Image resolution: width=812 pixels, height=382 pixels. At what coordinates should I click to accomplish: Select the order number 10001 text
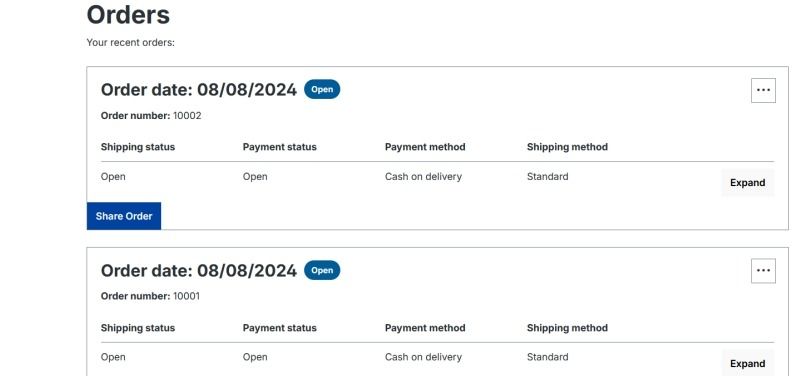[x=186, y=296]
